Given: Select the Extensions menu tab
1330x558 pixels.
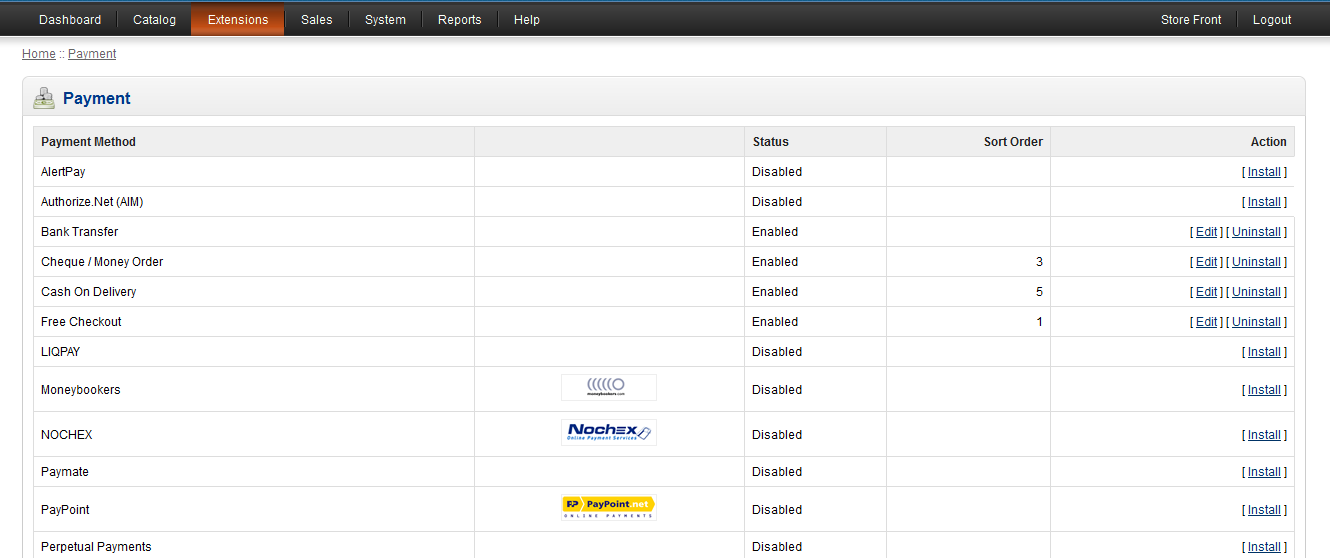Looking at the screenshot, I should [238, 20].
